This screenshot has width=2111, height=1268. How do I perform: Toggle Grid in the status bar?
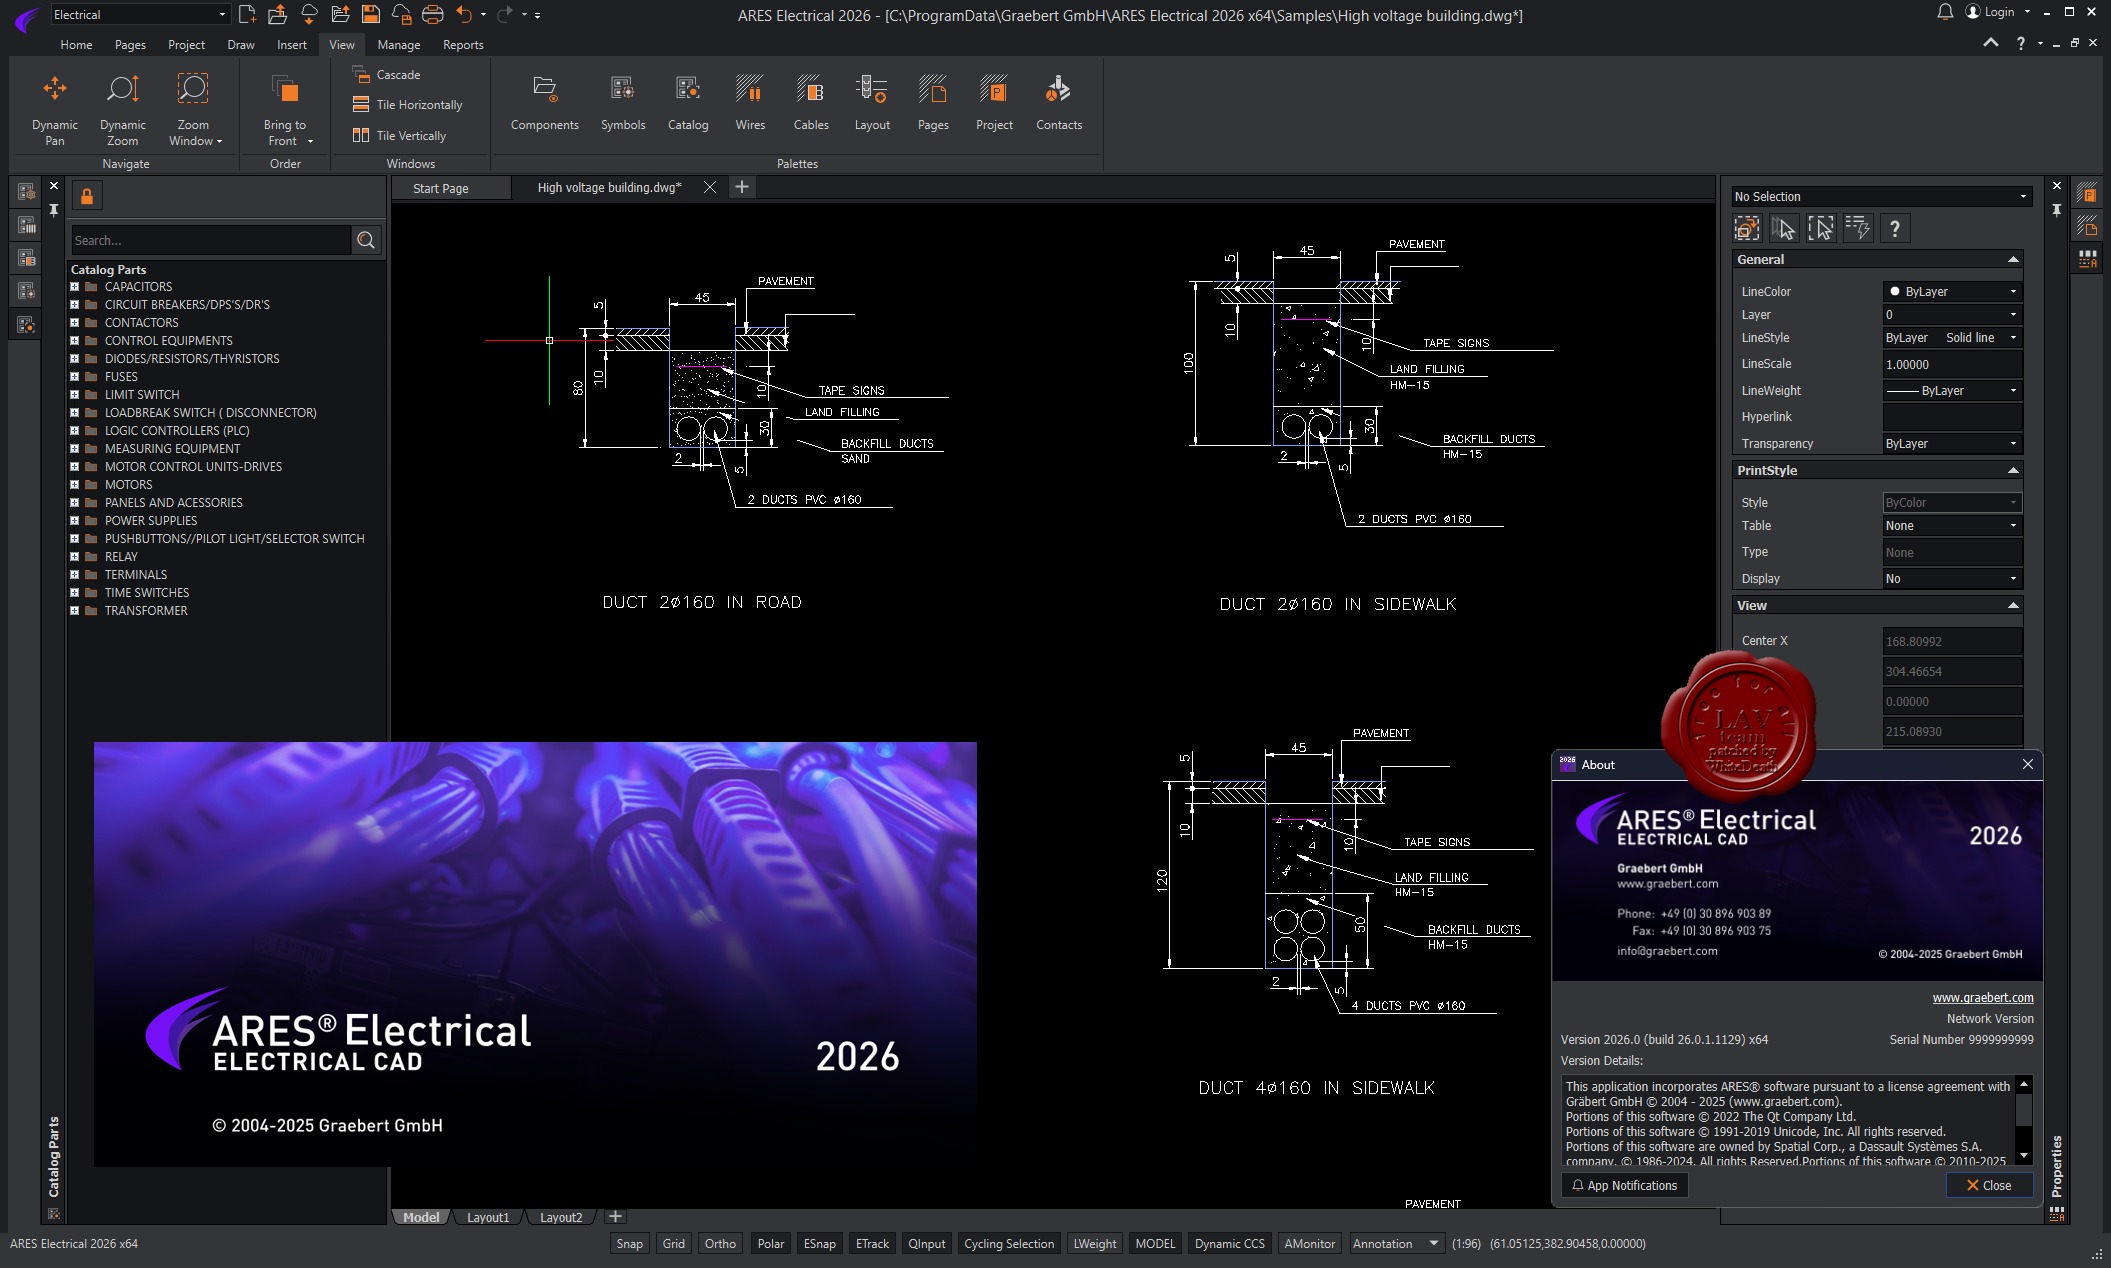(x=674, y=1243)
